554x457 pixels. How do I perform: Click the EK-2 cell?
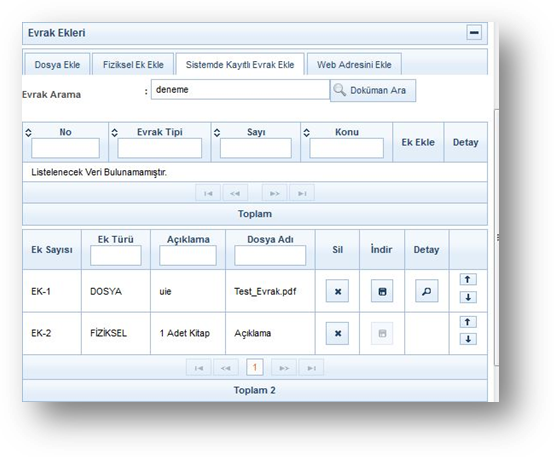(x=52, y=333)
